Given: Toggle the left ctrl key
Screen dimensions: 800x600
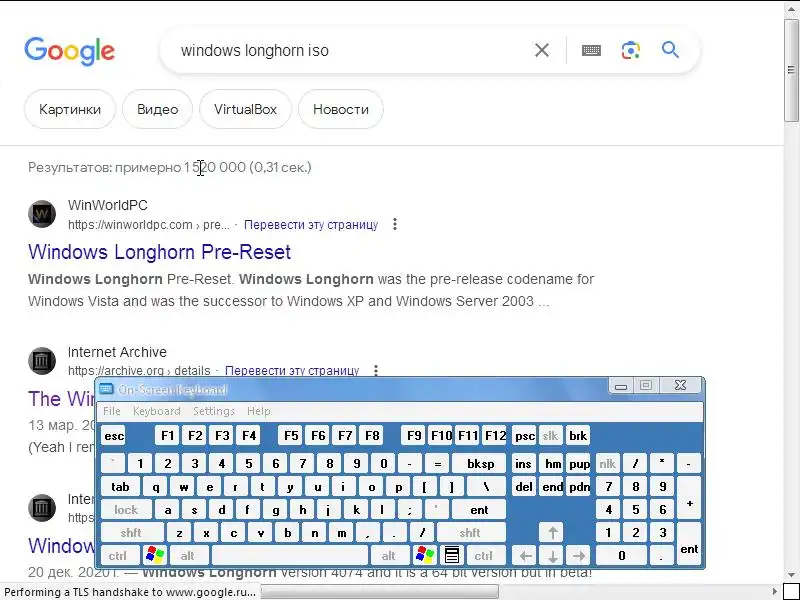Looking at the screenshot, I should tap(118, 555).
